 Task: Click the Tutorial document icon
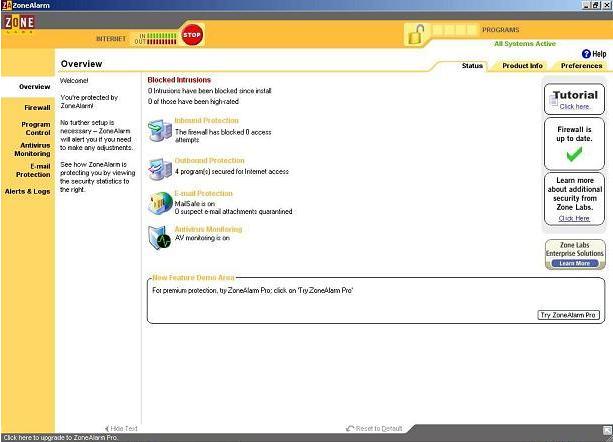[554, 100]
